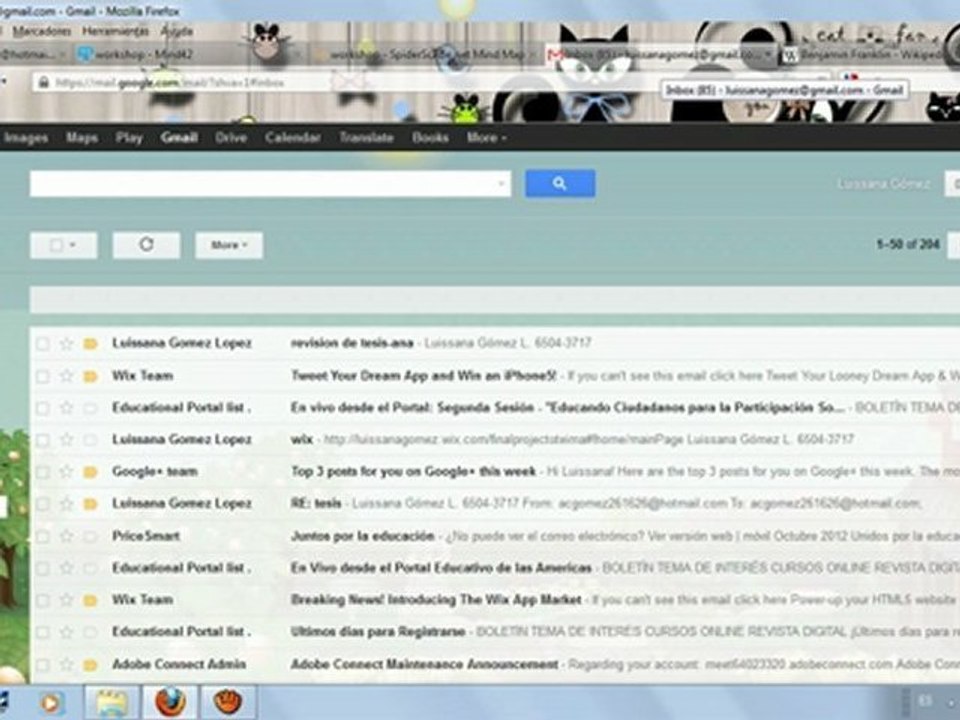Star the Segunda Sesión Educational Portal email
This screenshot has height=720, width=960.
(66, 407)
